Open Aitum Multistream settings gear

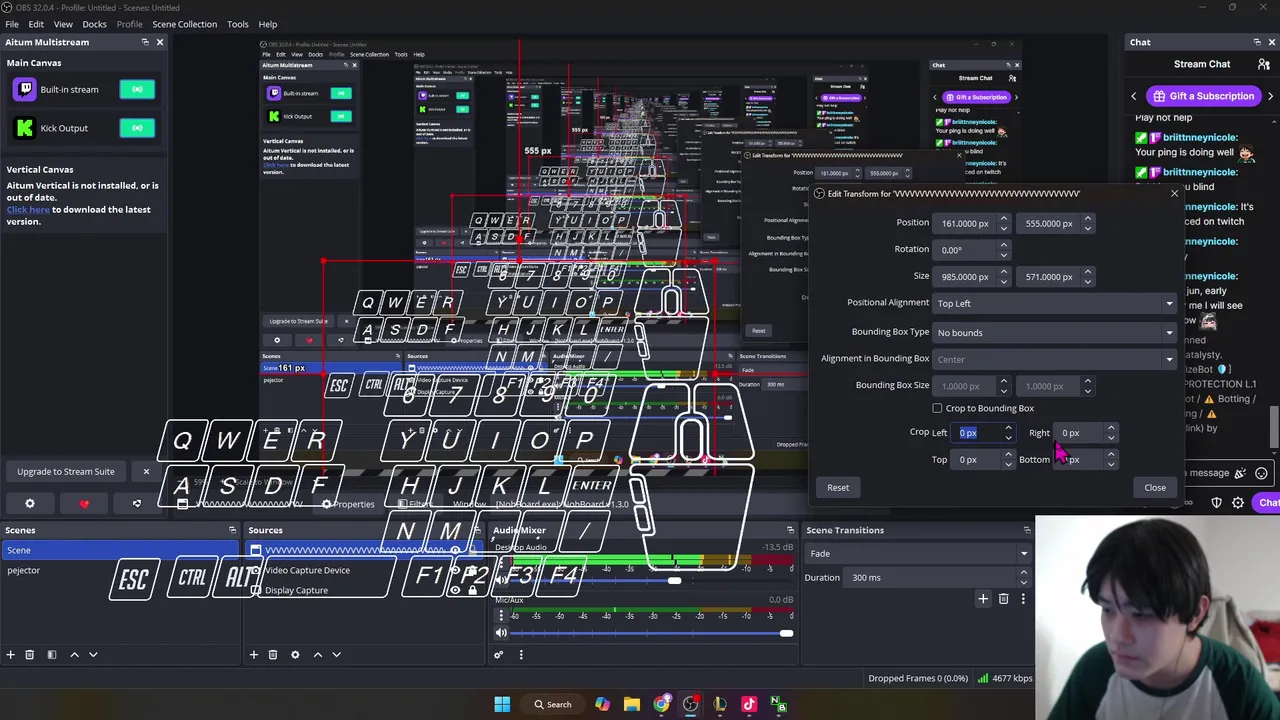pyautogui.click(x=29, y=503)
